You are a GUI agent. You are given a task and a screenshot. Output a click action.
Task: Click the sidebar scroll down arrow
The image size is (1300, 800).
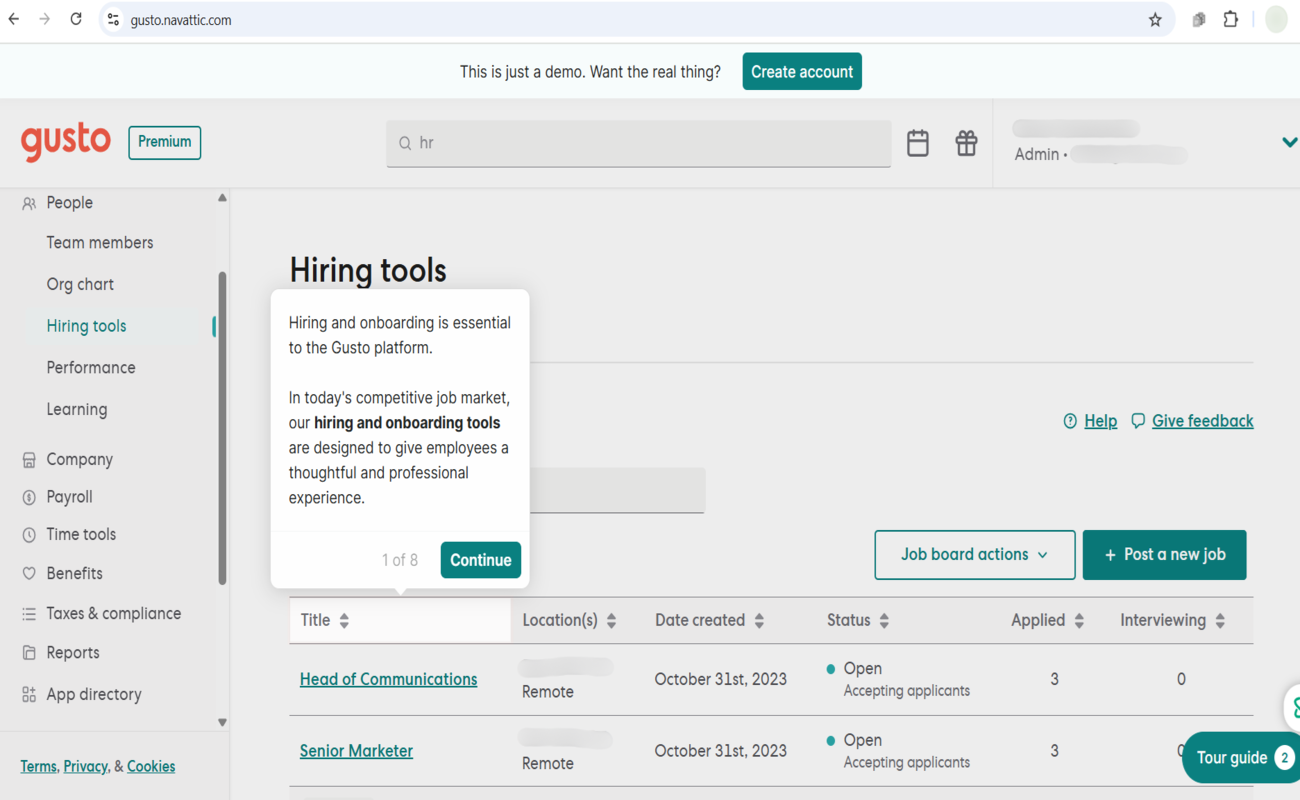(x=222, y=723)
